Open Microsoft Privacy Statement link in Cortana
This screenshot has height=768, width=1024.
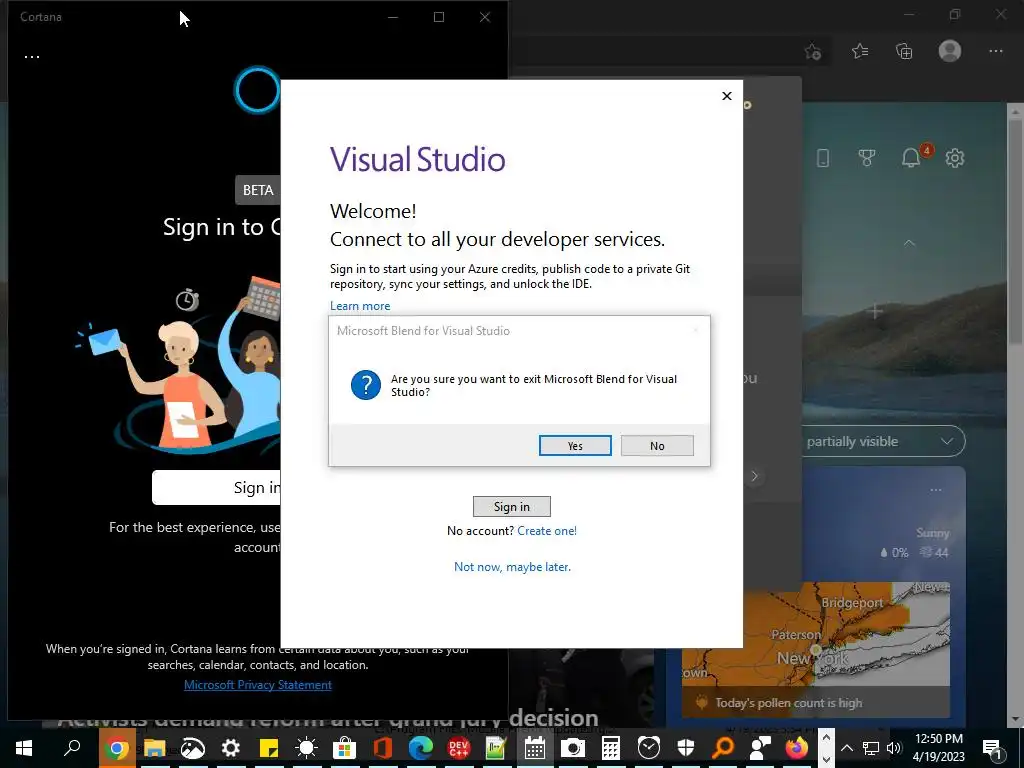(257, 684)
